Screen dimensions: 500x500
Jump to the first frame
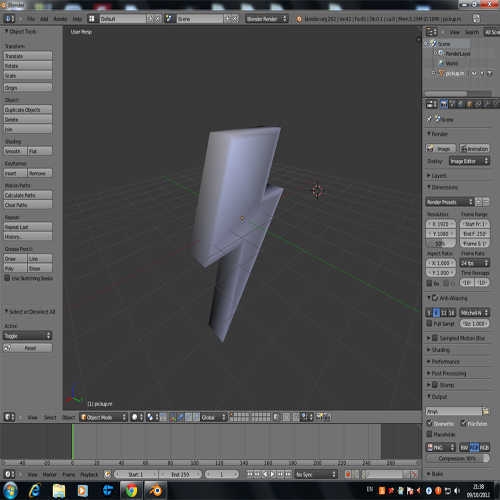coord(250,474)
